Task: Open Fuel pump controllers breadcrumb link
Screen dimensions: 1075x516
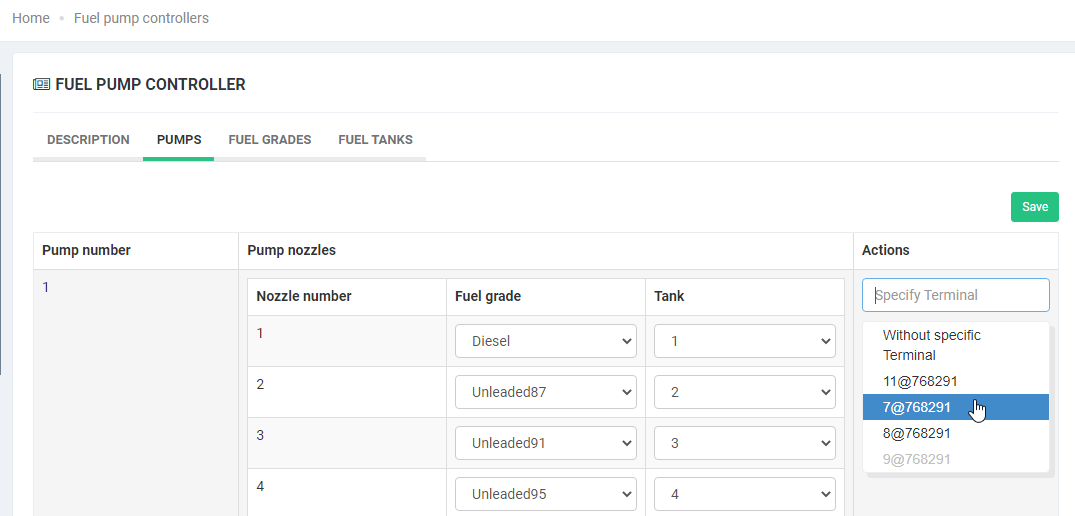Action: point(141,18)
